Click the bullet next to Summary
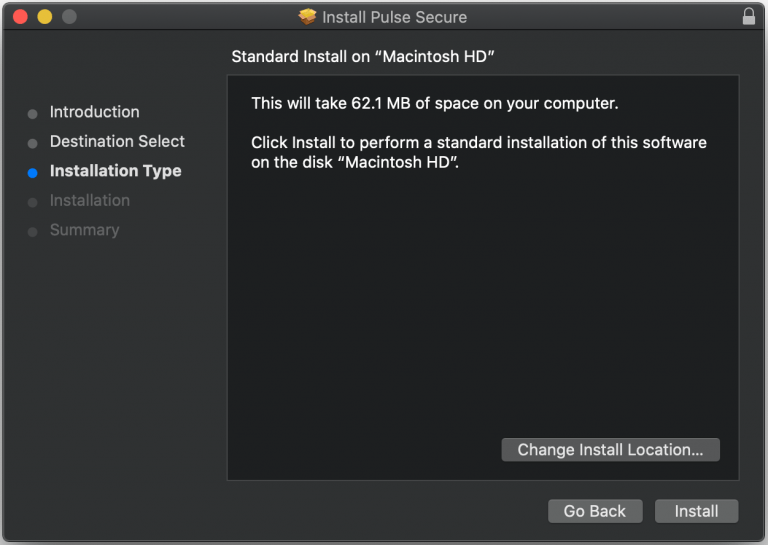 point(32,231)
